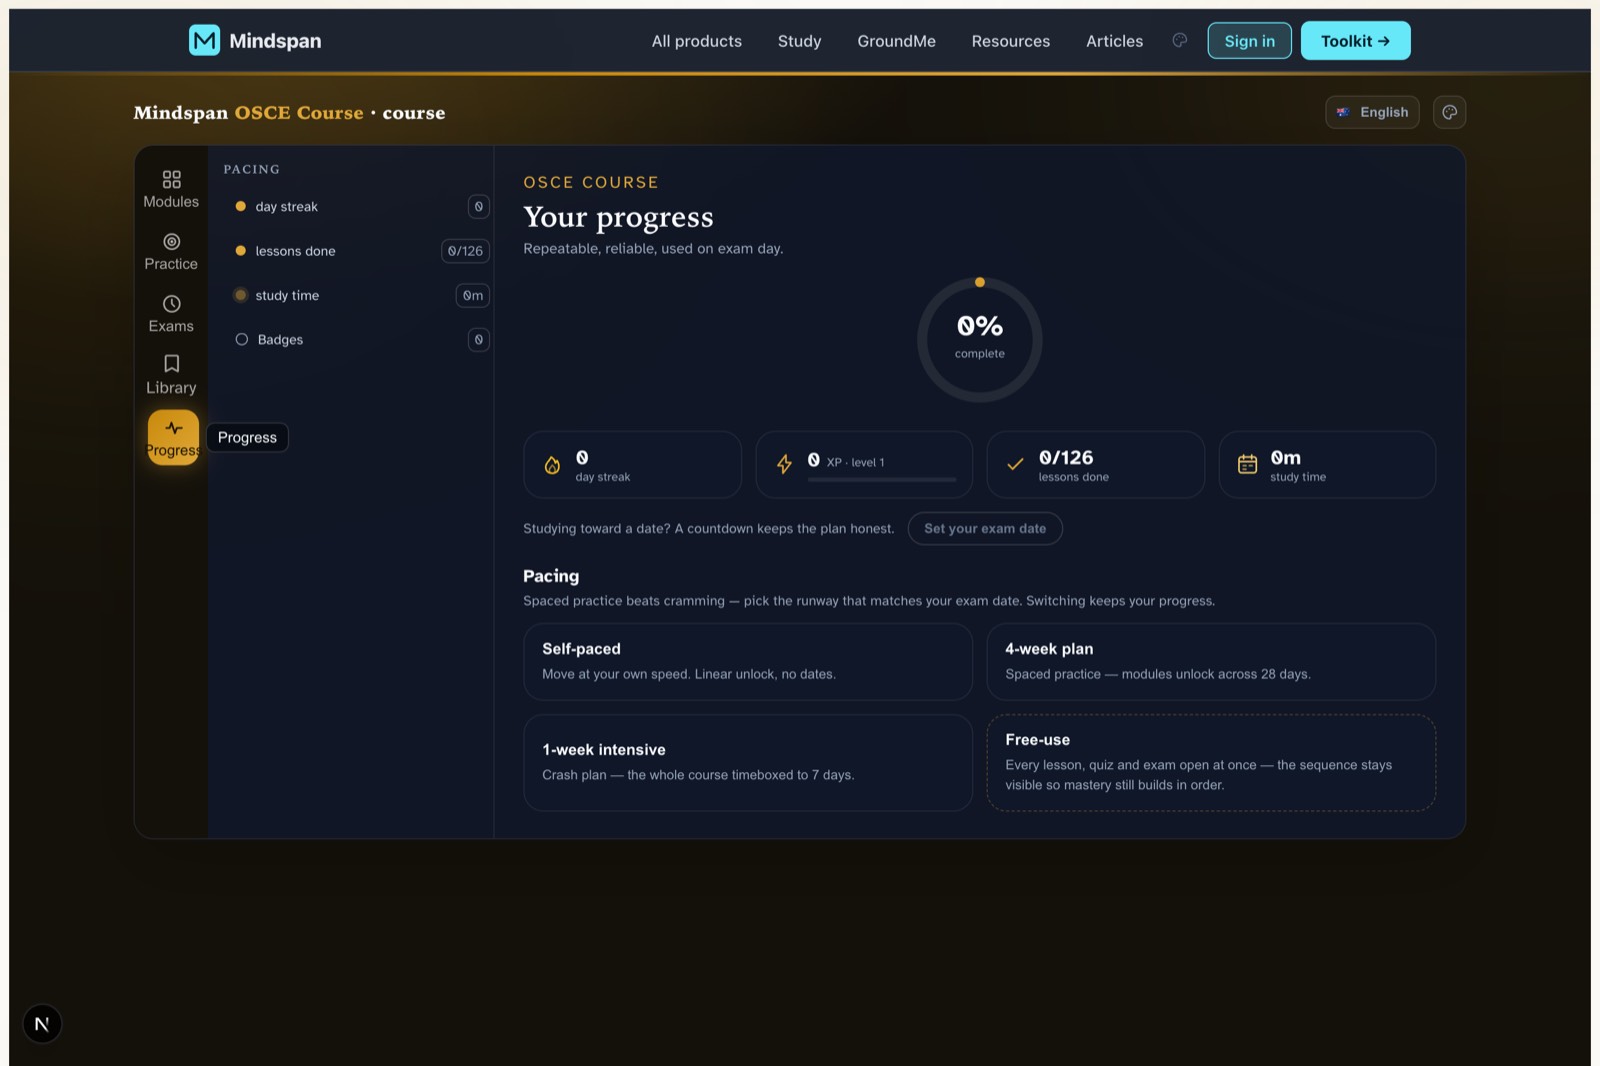The height and width of the screenshot is (1066, 1600).
Task: Open the Practice sidebar section
Action: [171, 252]
